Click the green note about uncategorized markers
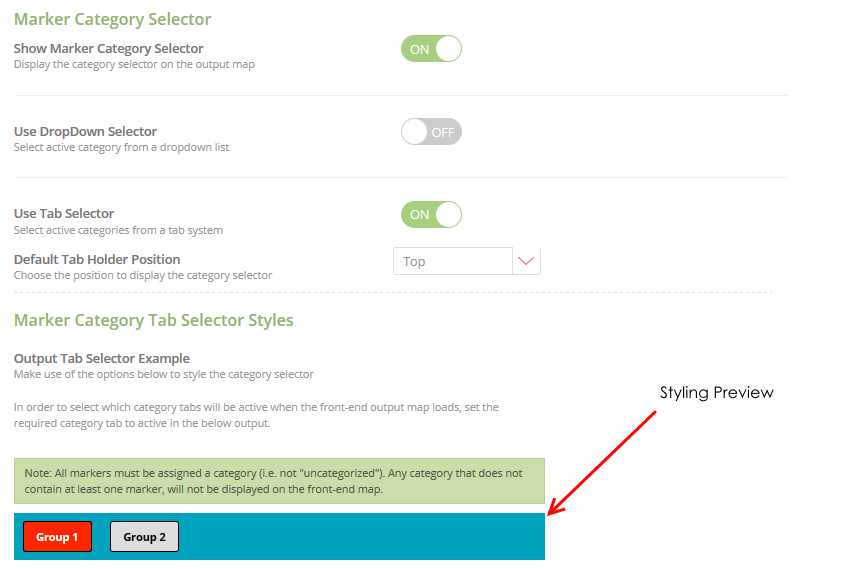 (x=279, y=481)
